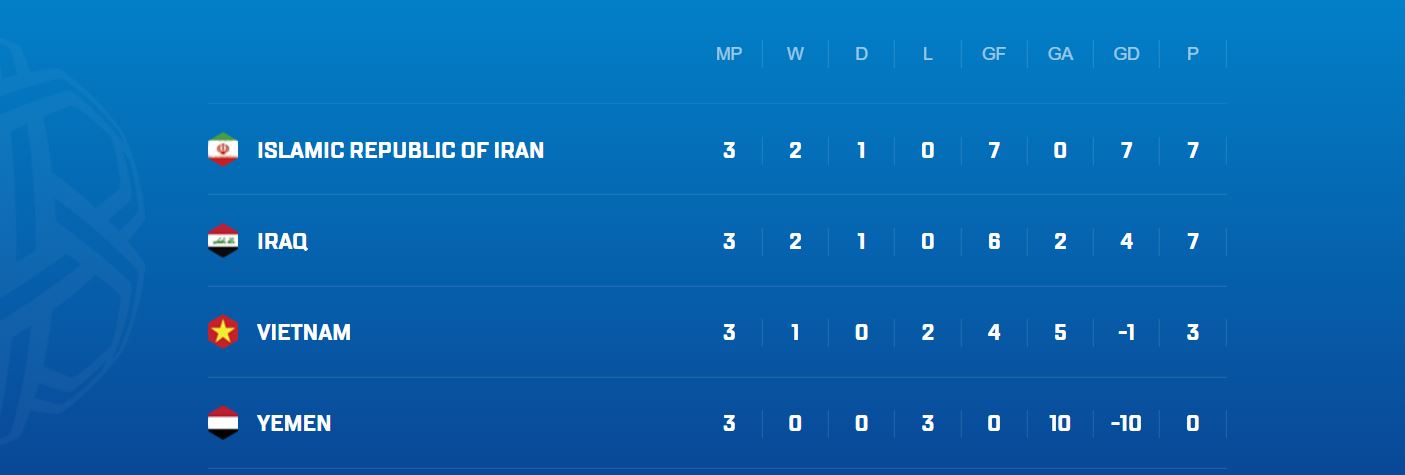The height and width of the screenshot is (475, 1405).
Task: Click the L column header
Action: pos(927,54)
